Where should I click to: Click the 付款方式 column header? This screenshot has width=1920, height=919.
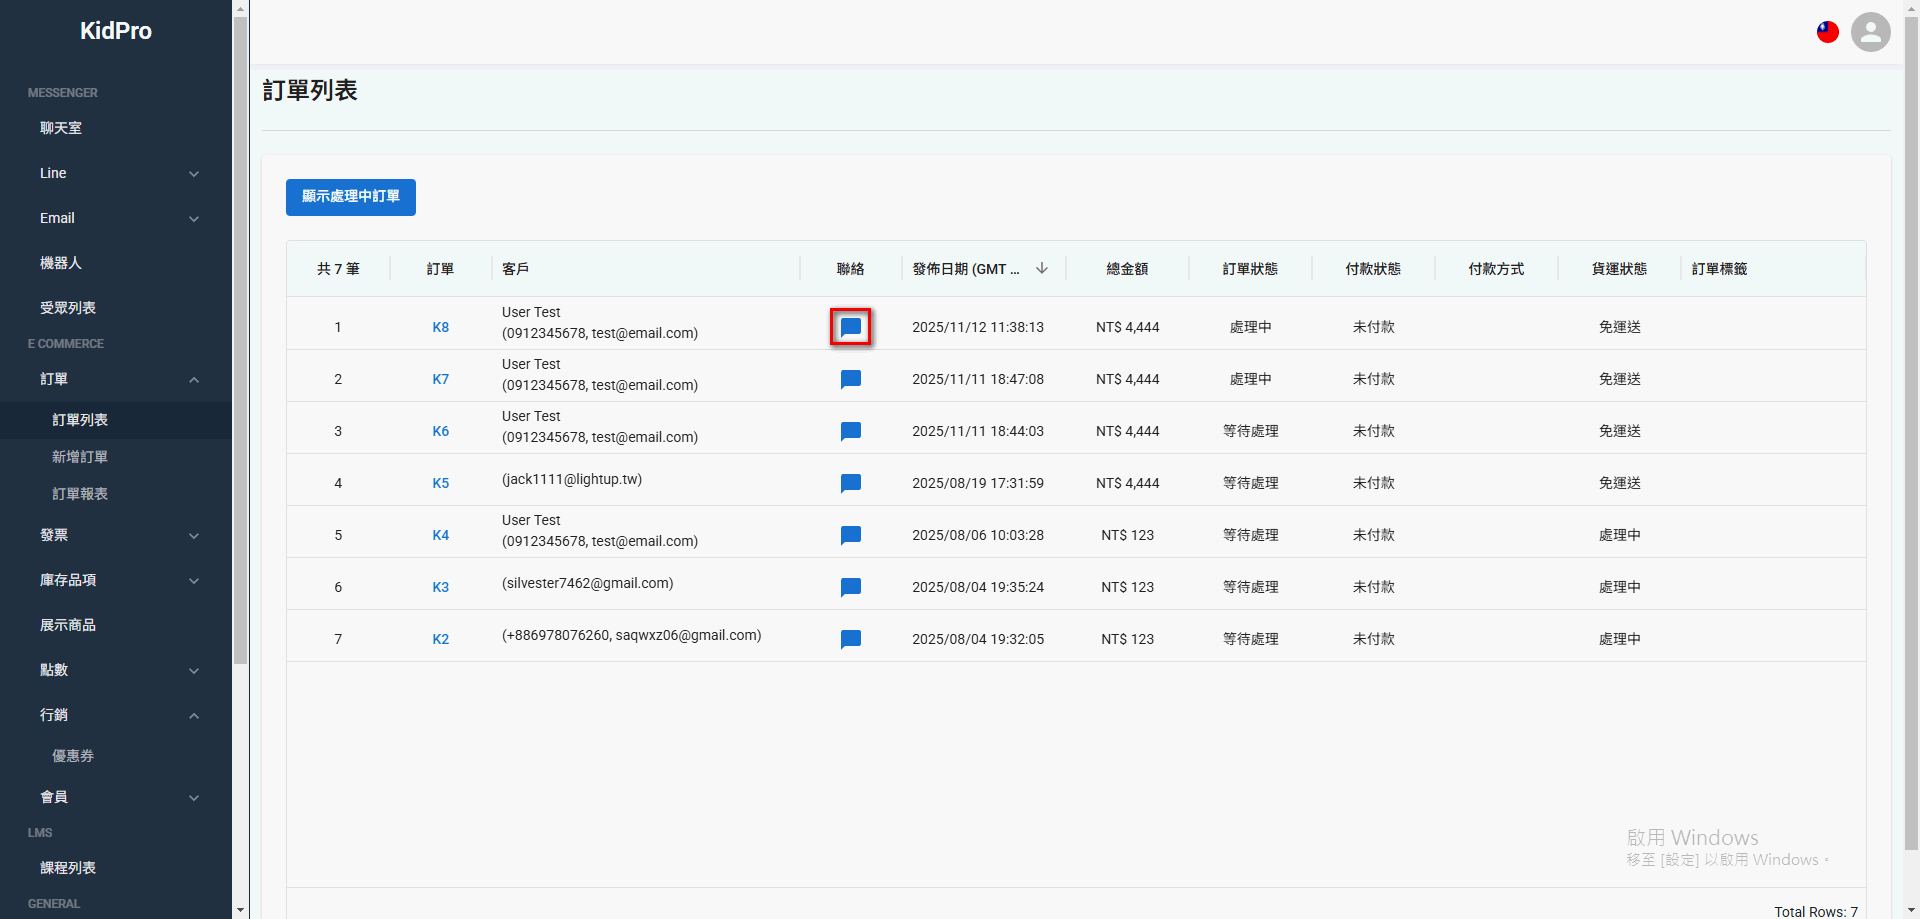coord(1496,269)
